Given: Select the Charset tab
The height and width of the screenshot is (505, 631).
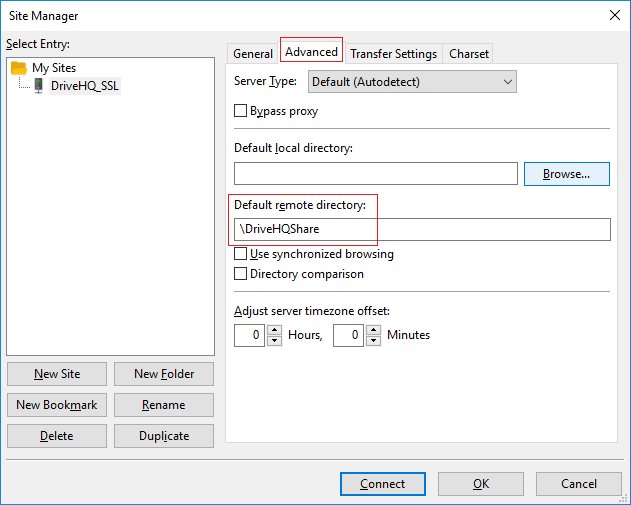Looking at the screenshot, I should pyautogui.click(x=468, y=54).
